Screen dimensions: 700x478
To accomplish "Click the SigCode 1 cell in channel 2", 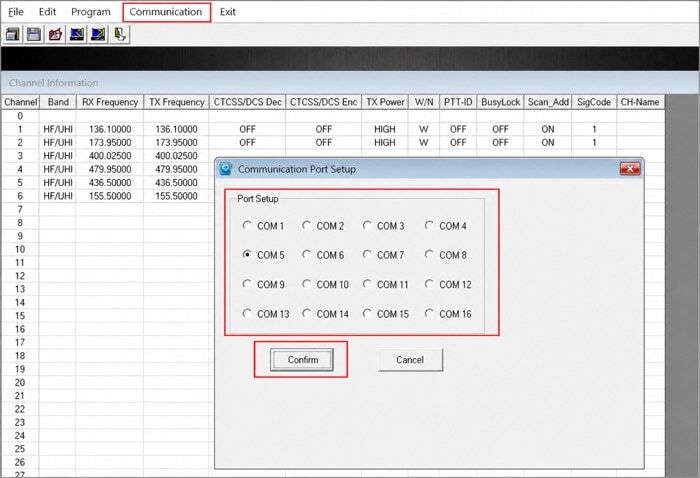I will (594, 142).
